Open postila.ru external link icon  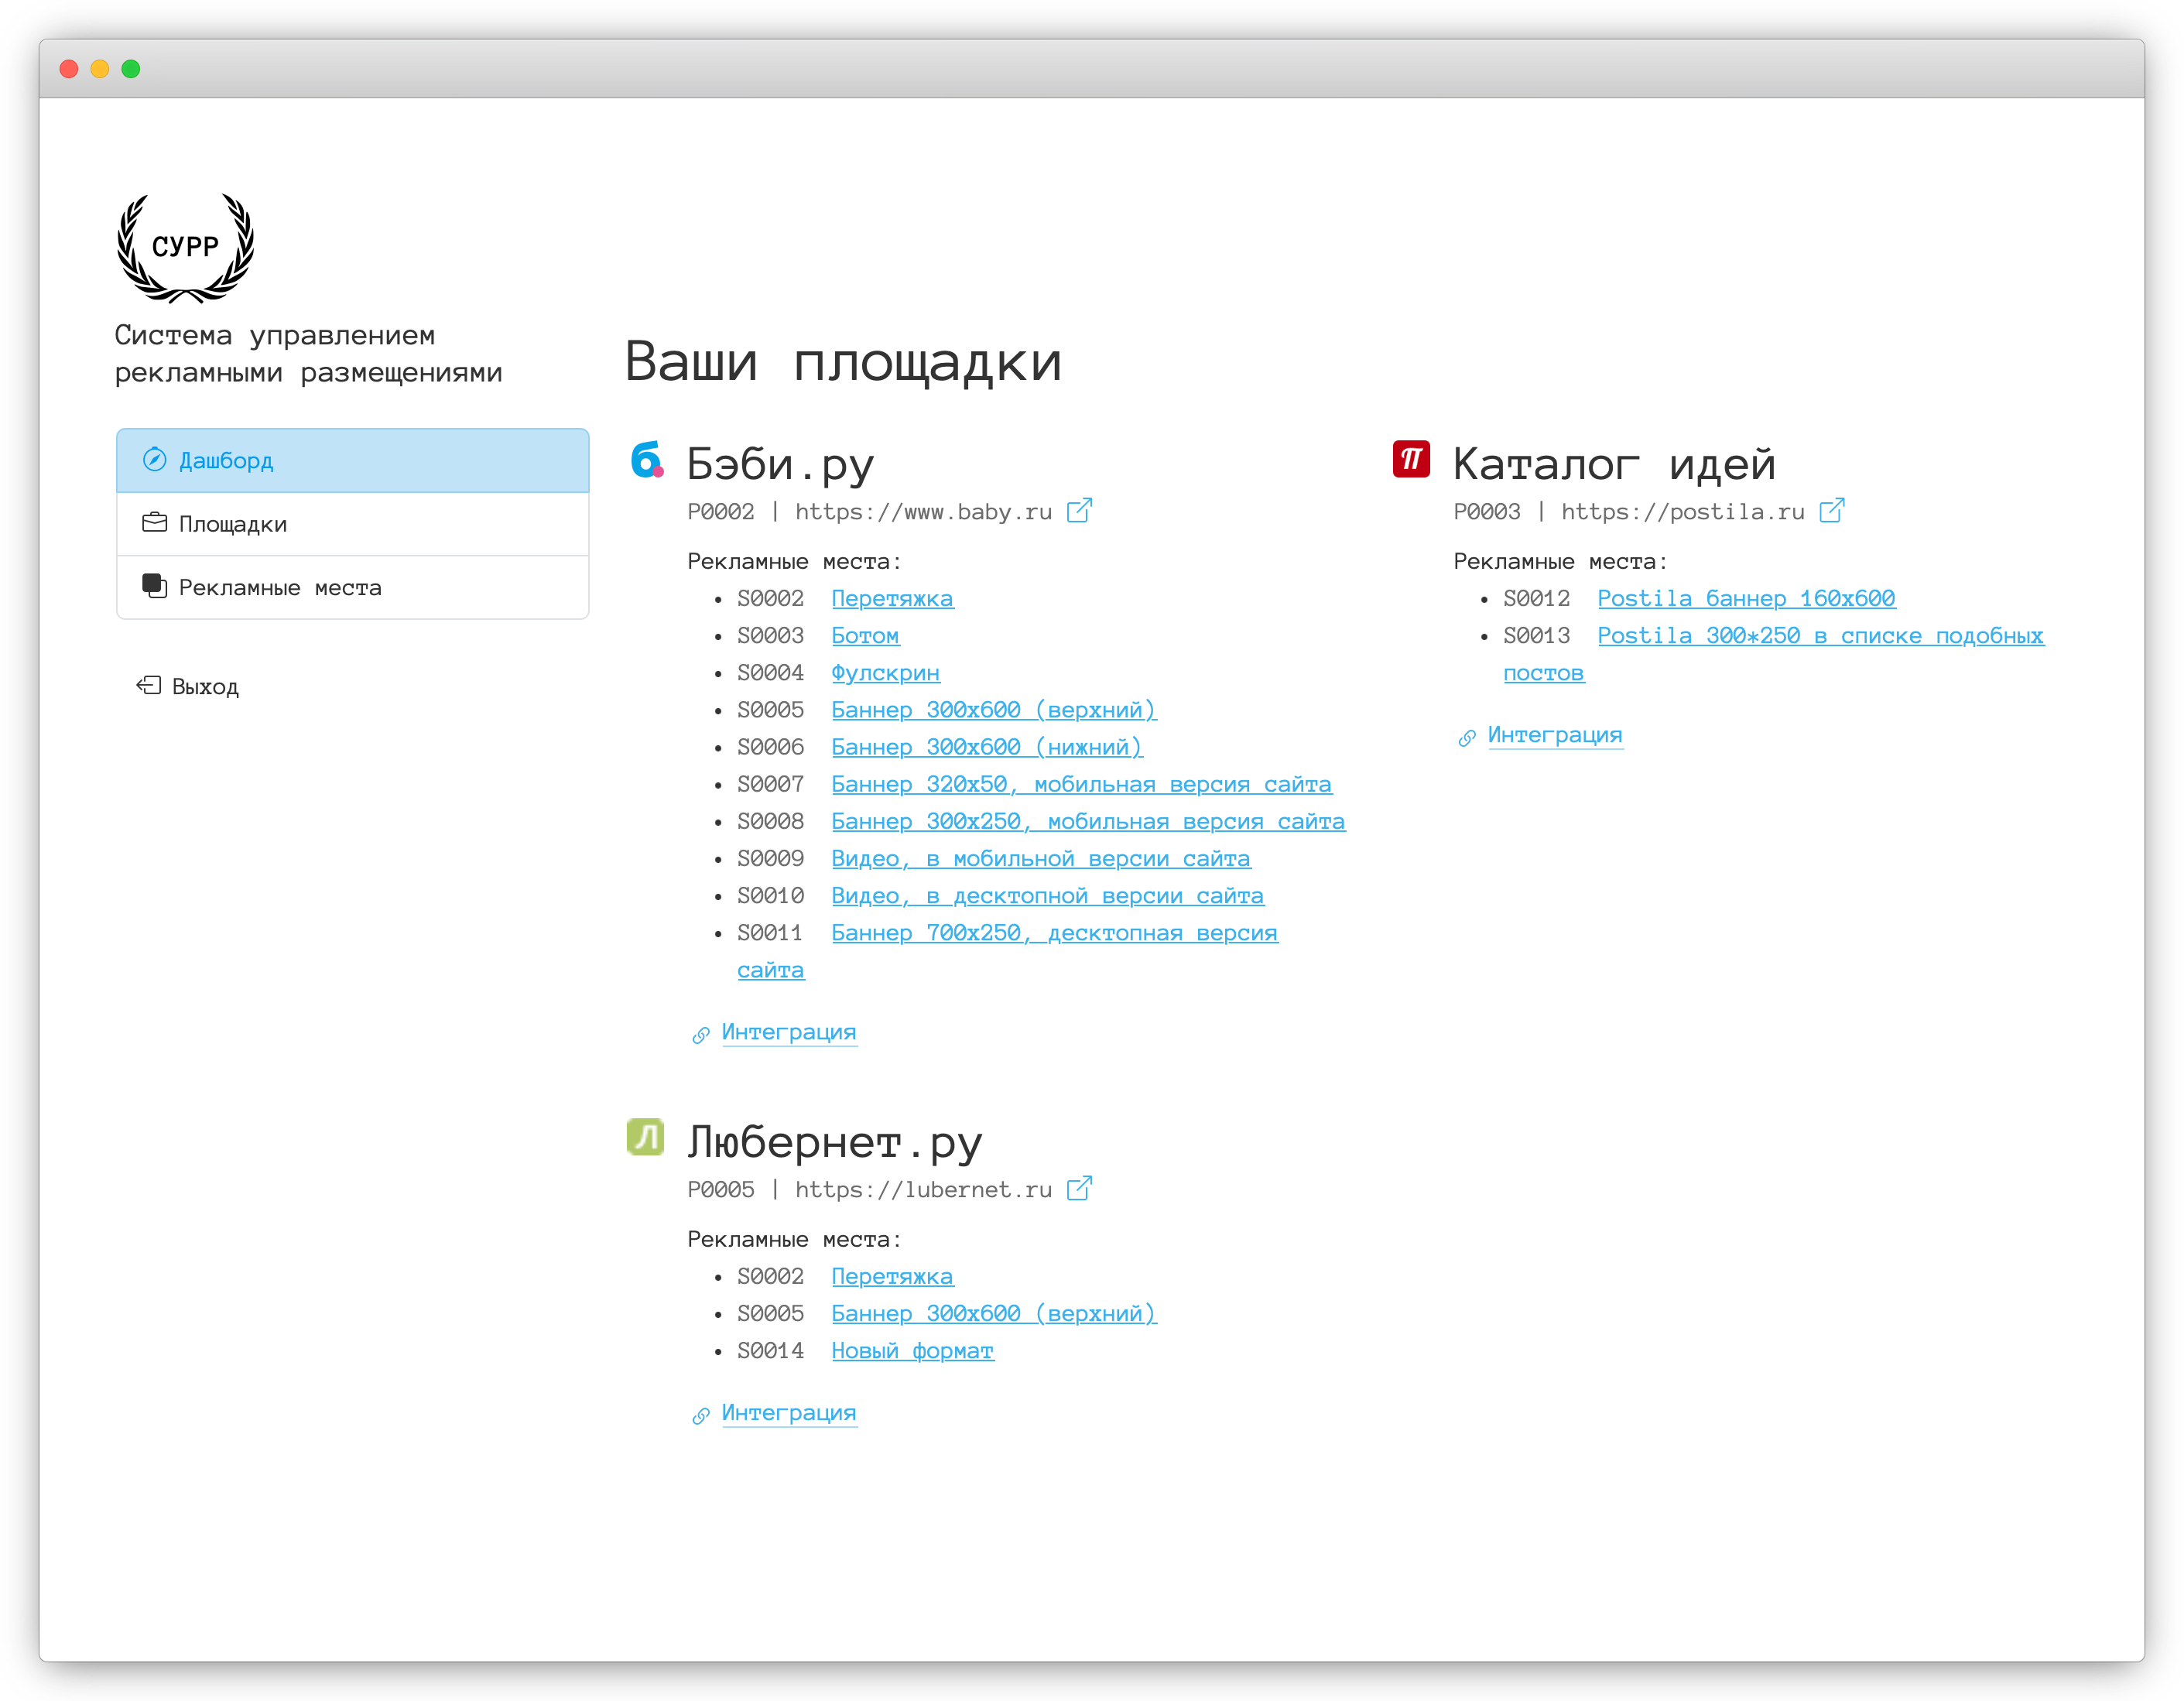[1831, 511]
